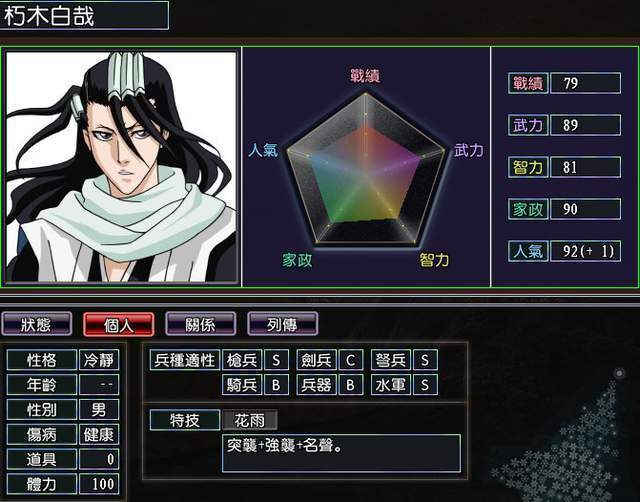The height and width of the screenshot is (502, 640).
Task: Click the 智力 stat label box
Action: pos(528,167)
